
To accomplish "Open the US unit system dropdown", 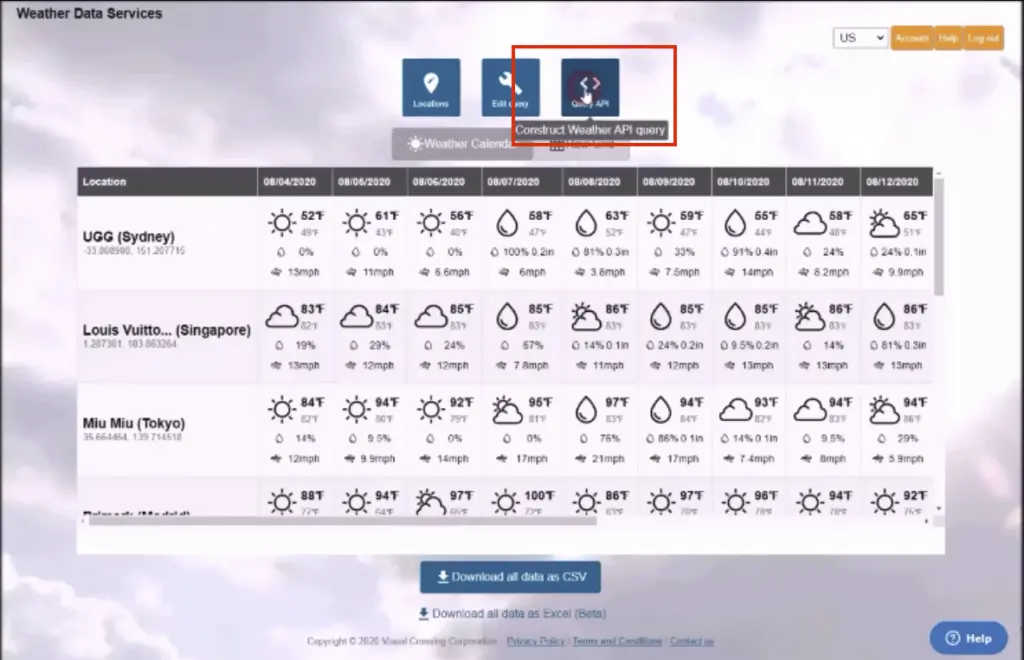I will (860, 38).
